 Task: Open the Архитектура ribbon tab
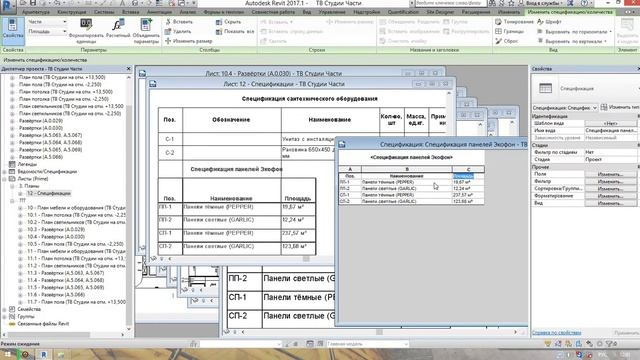coord(36,12)
